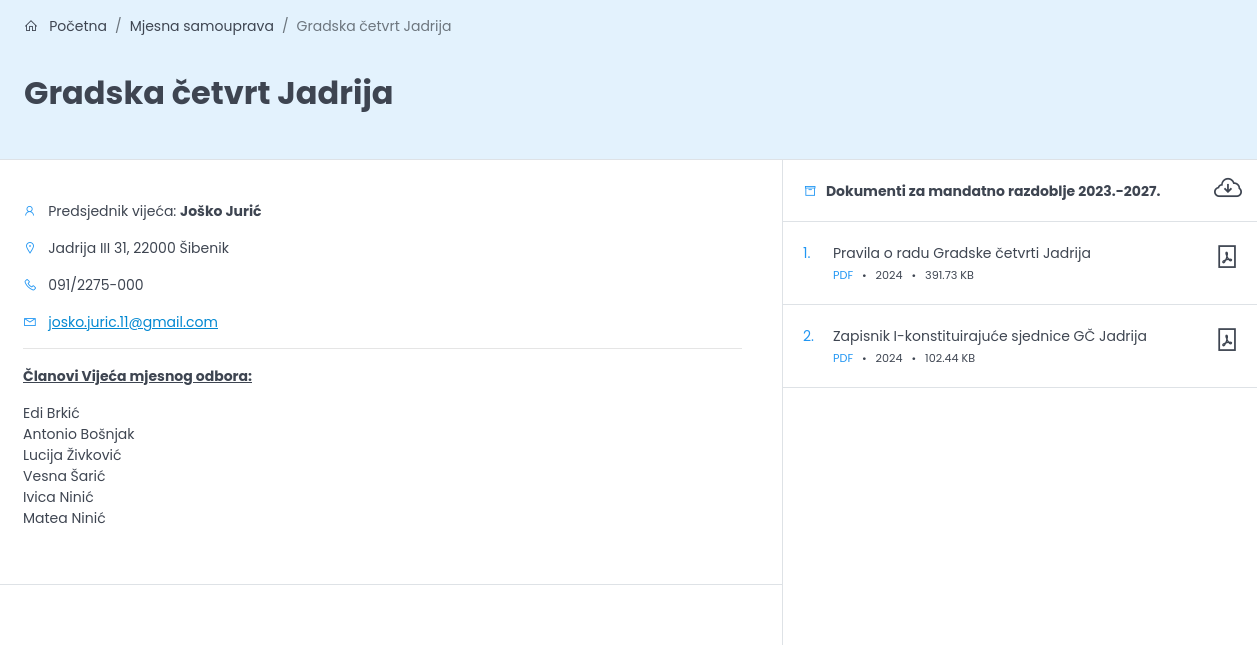Go to Početna breadcrumb link

(x=78, y=26)
